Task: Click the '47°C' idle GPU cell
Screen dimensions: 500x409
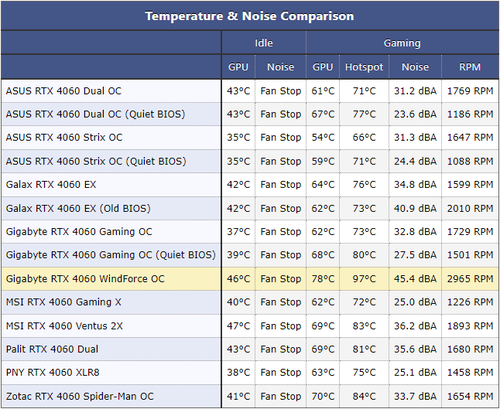Action: pyautogui.click(x=238, y=326)
